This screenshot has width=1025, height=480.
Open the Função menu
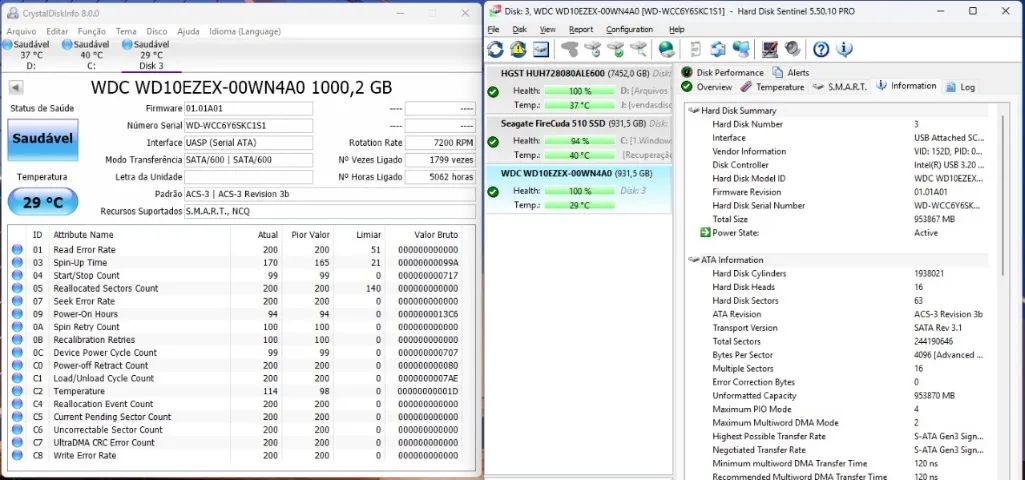(x=92, y=31)
